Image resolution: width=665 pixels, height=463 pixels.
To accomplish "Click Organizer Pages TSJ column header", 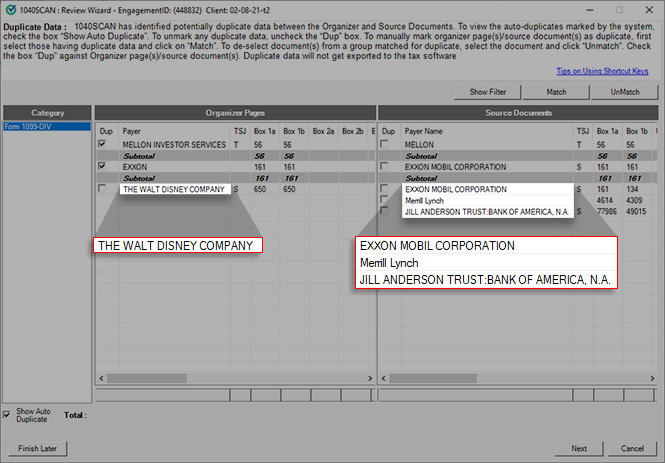I will pos(240,131).
